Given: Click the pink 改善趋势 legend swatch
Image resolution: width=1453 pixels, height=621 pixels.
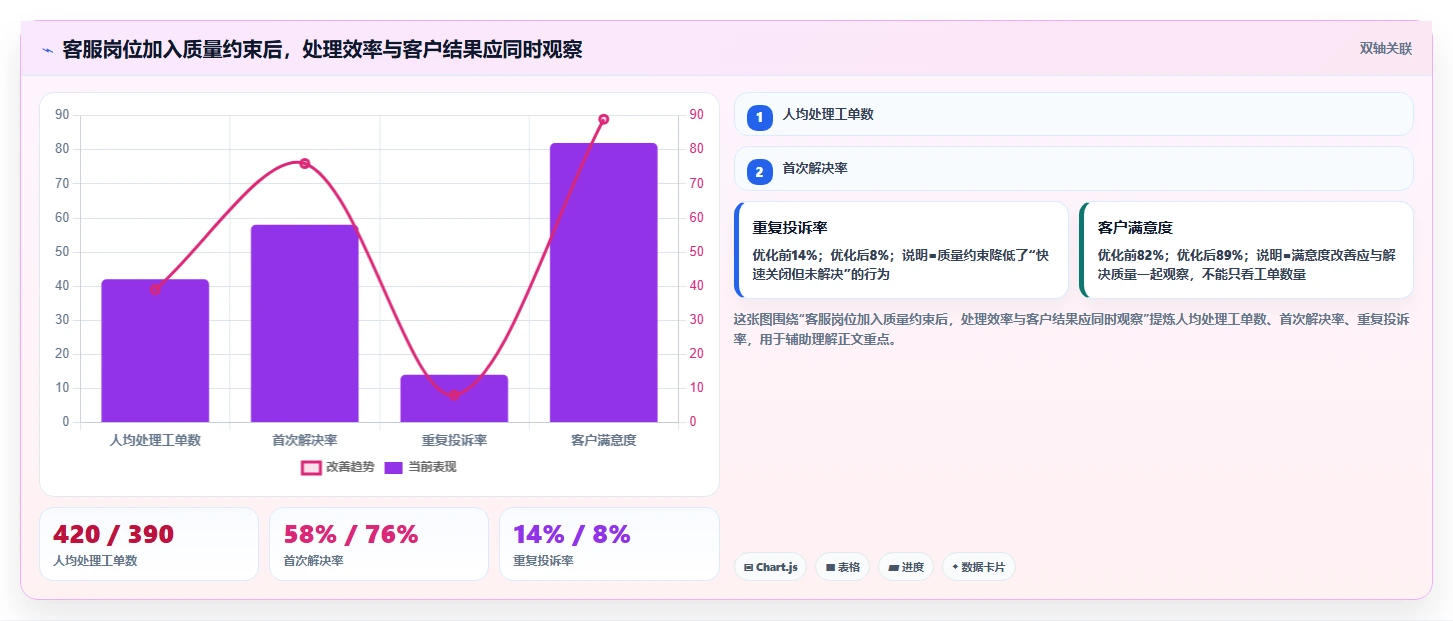Looking at the screenshot, I should (311, 467).
